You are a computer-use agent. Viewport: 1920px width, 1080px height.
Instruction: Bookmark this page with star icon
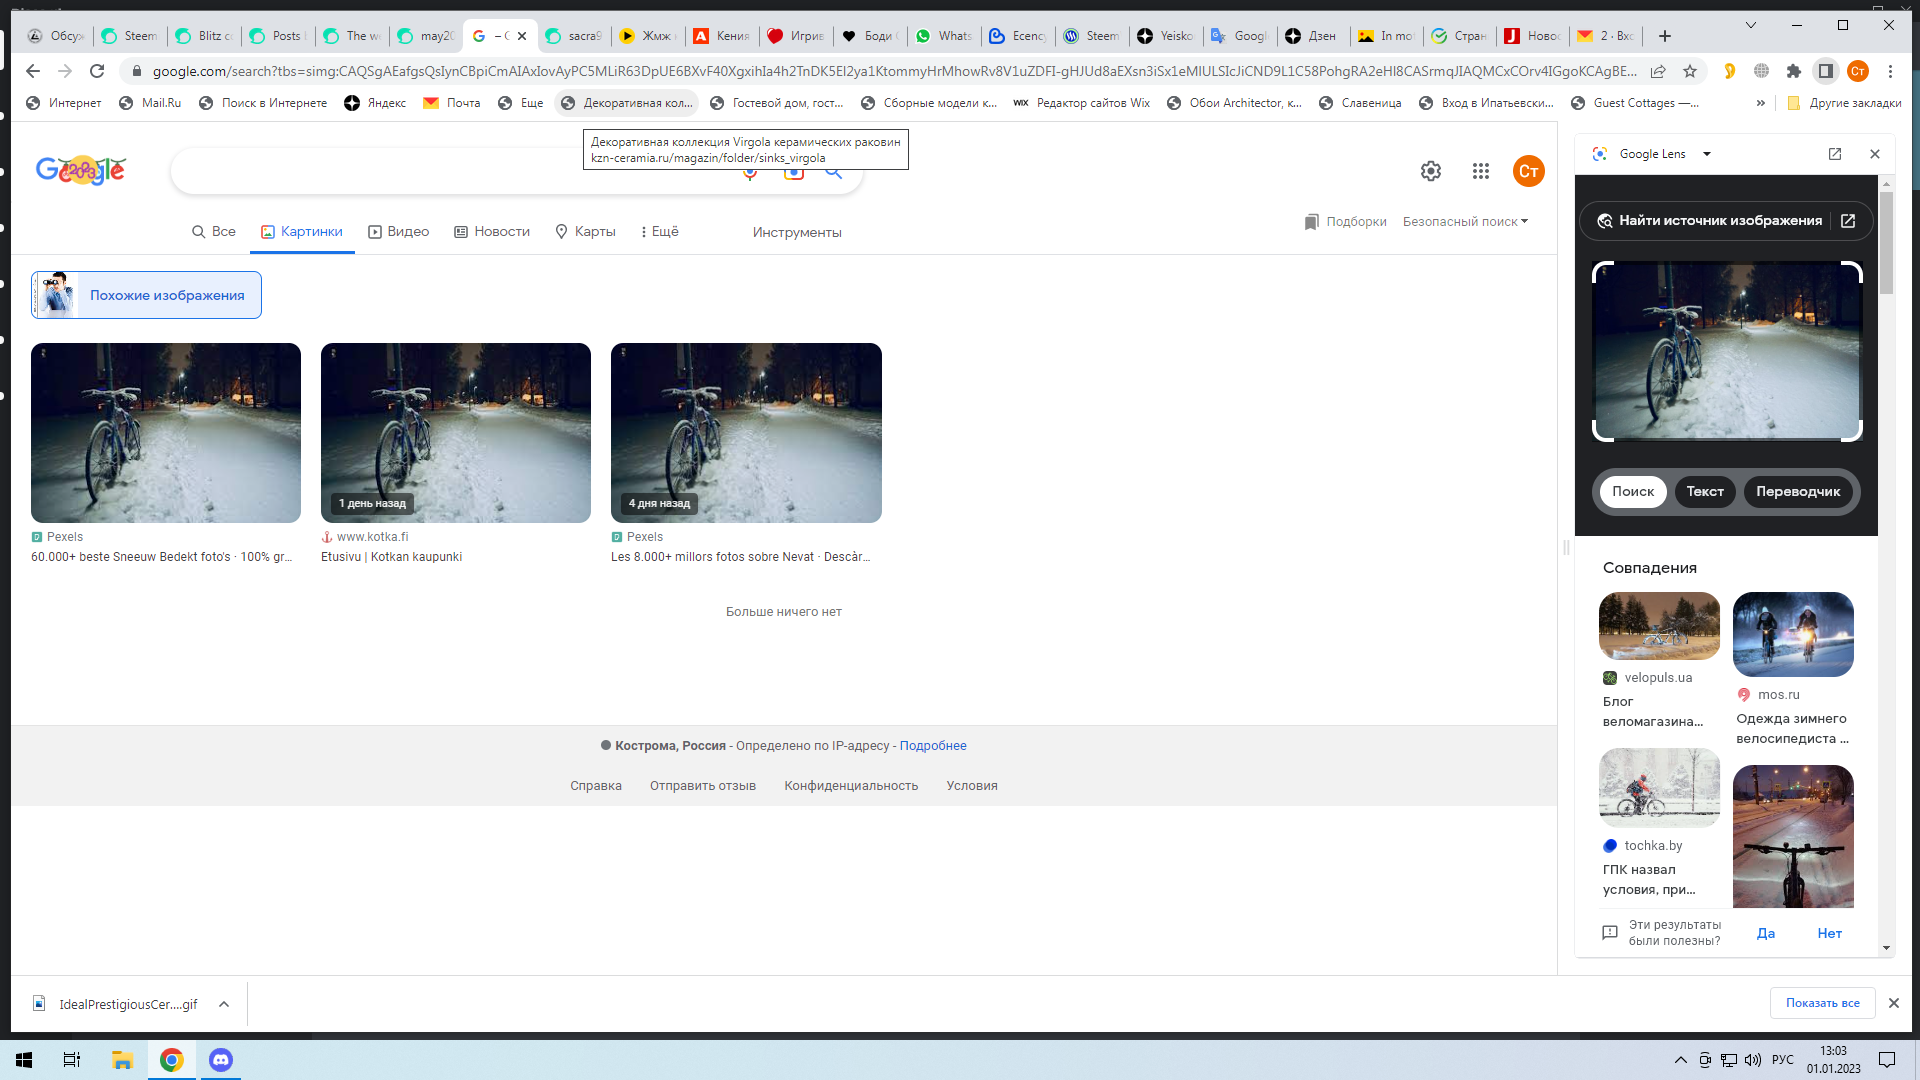(1690, 71)
